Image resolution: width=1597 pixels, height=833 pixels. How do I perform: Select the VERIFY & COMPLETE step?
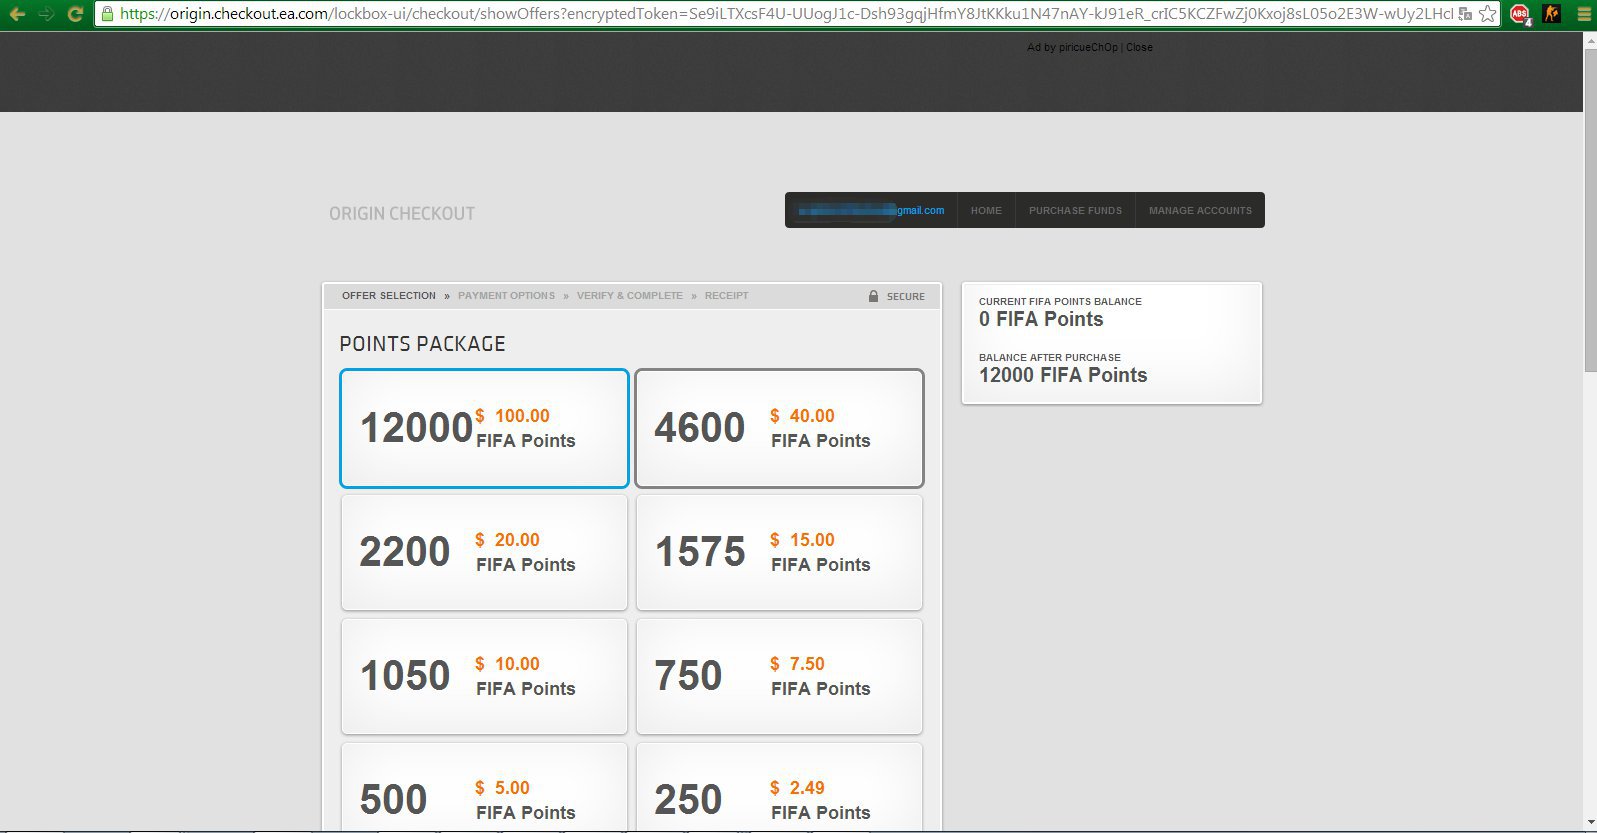click(x=630, y=296)
